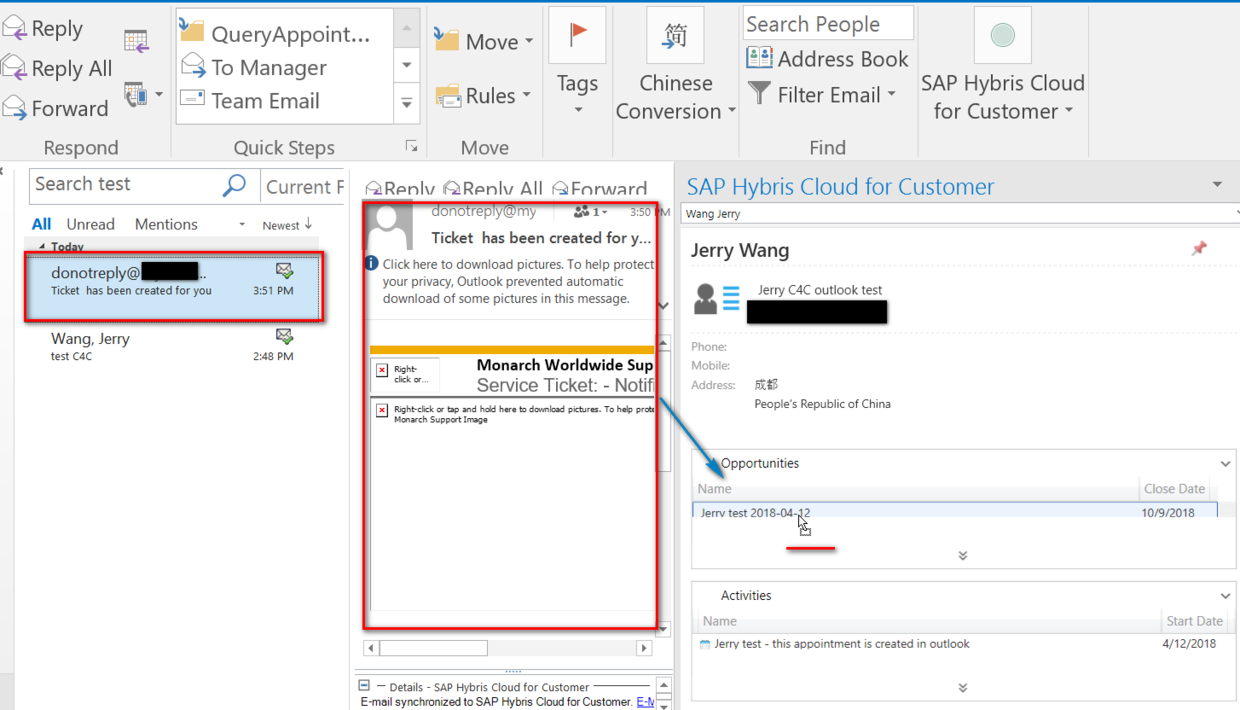Select the To Manager quick step
This screenshot has width=1240, height=710.
254,67
